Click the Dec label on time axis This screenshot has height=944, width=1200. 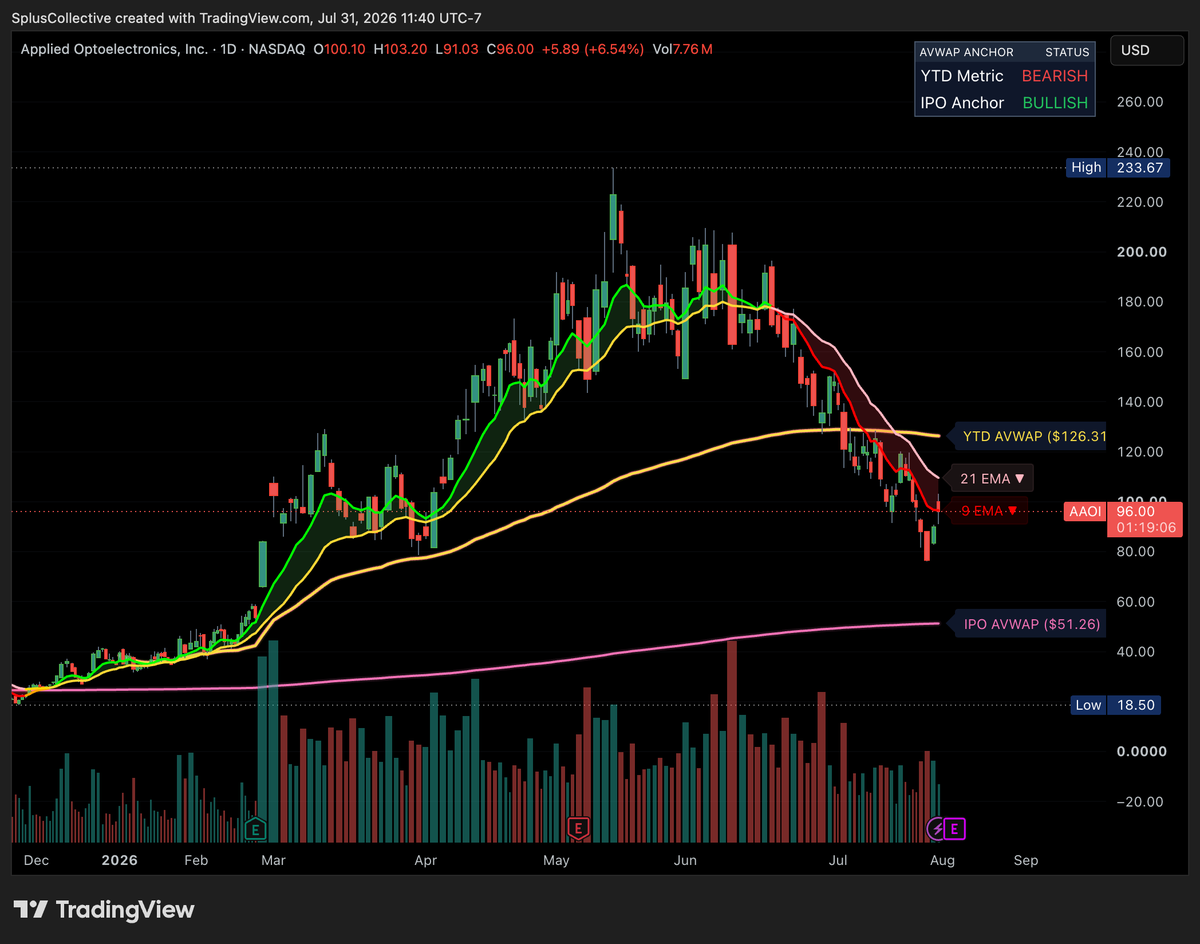pyautogui.click(x=35, y=860)
